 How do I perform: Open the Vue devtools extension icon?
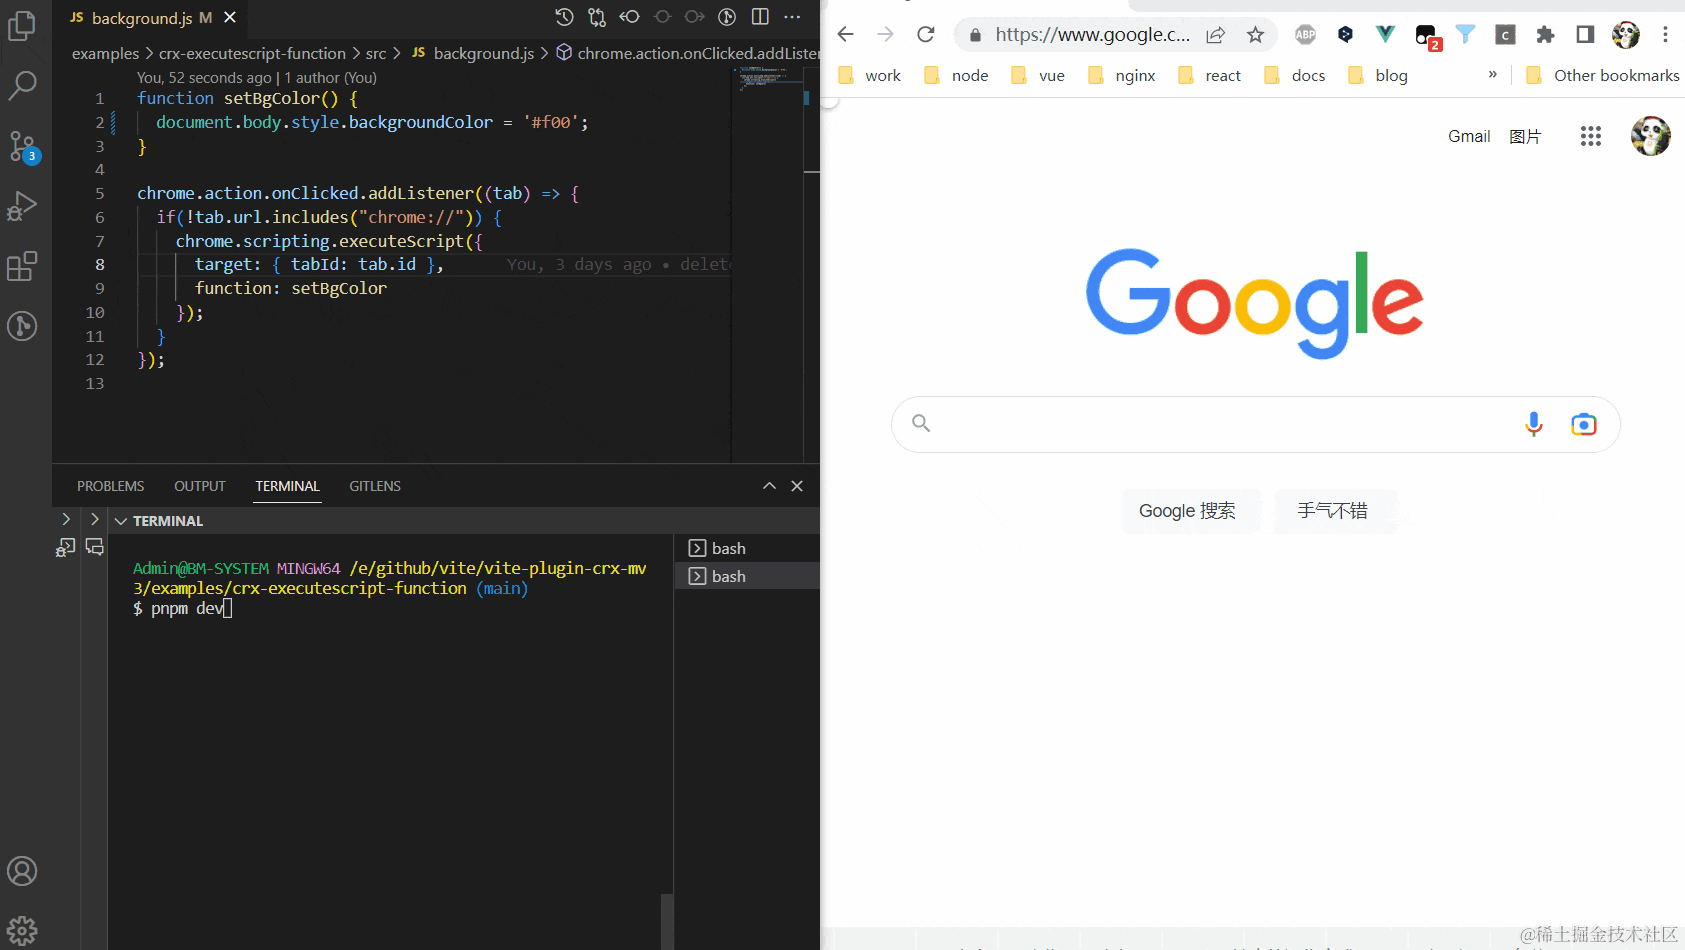(x=1385, y=34)
